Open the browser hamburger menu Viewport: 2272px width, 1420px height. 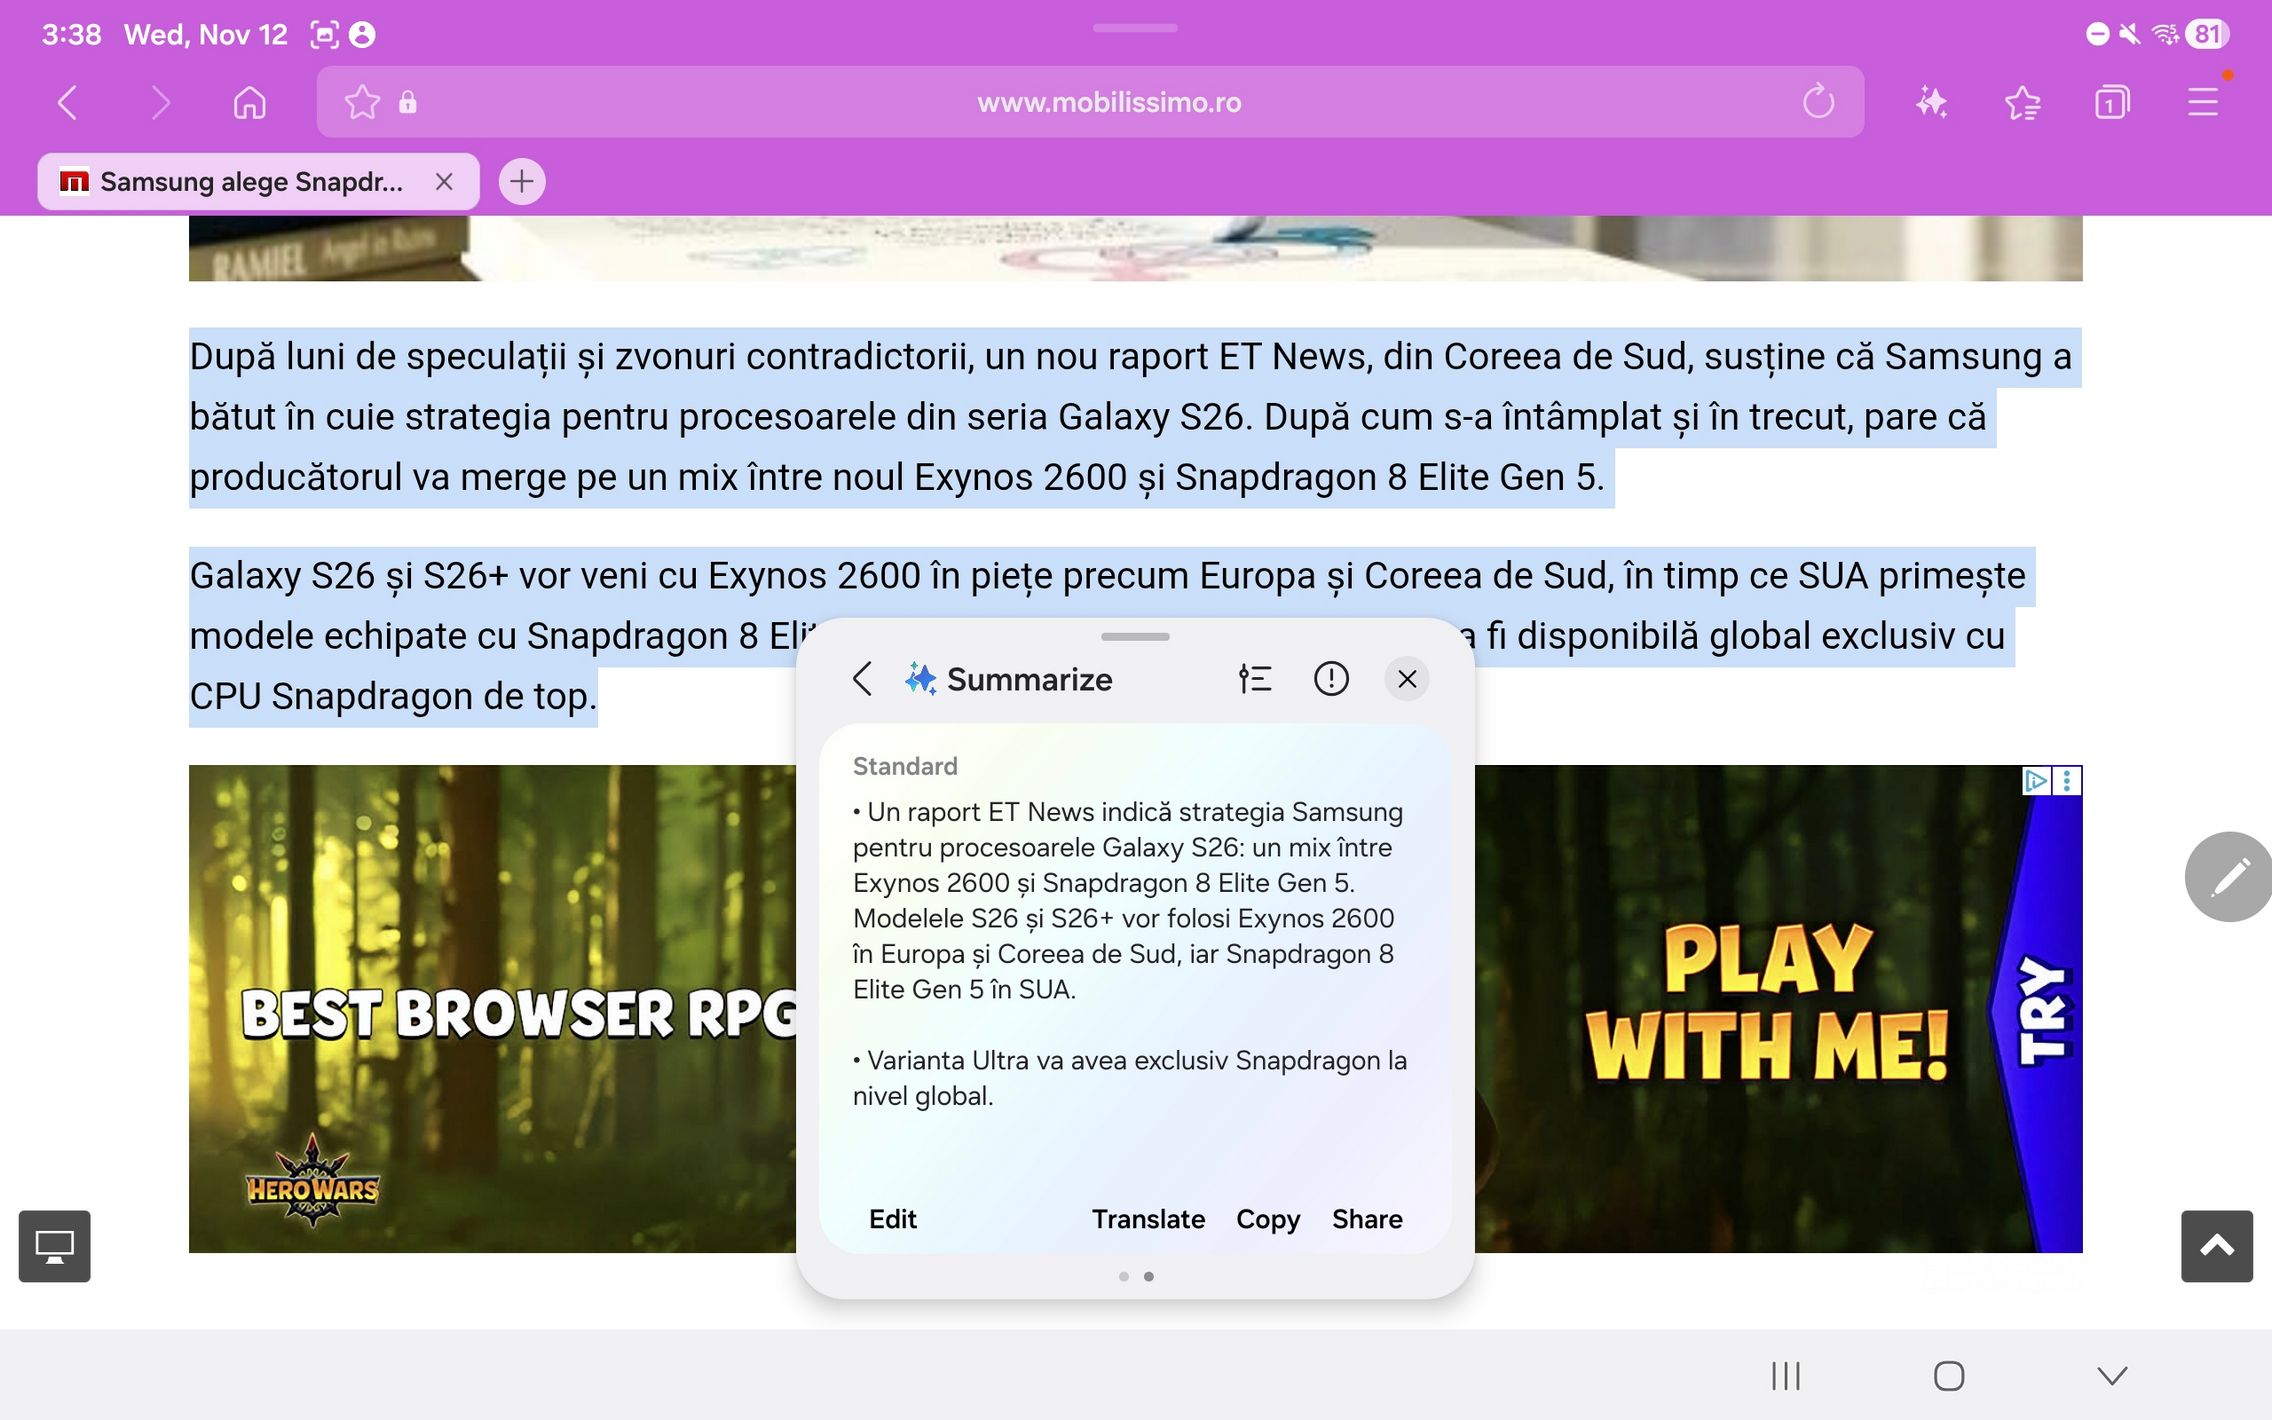(x=2202, y=102)
